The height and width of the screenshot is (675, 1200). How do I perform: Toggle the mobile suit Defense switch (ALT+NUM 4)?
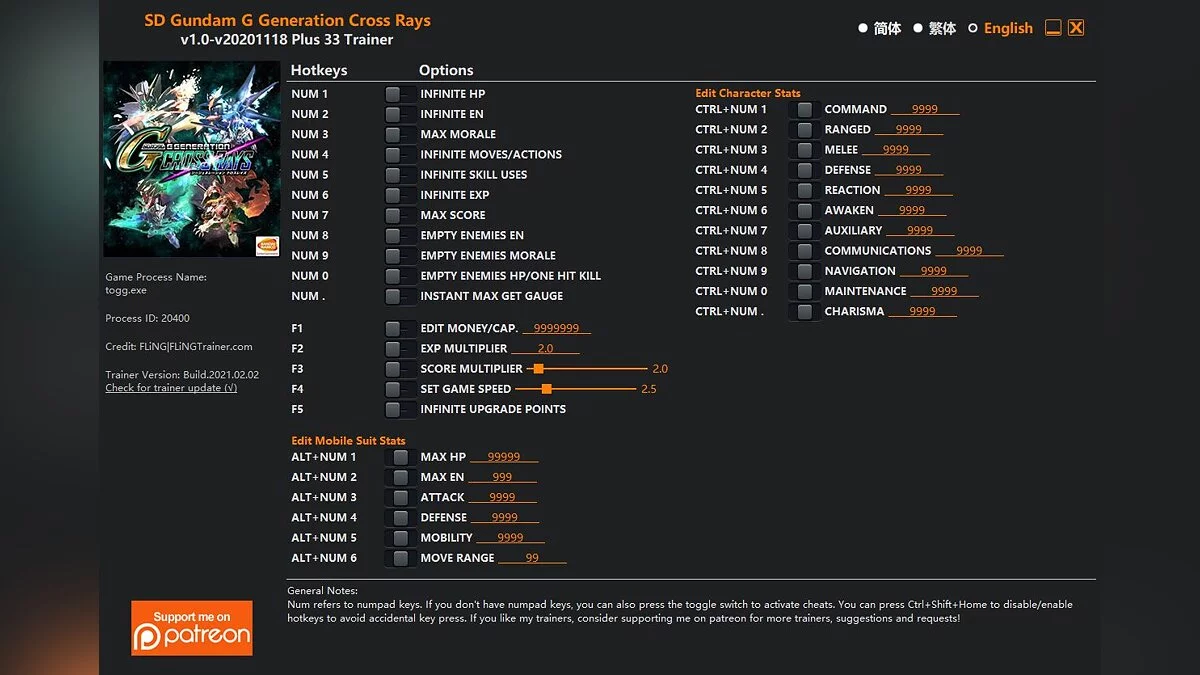tap(400, 518)
